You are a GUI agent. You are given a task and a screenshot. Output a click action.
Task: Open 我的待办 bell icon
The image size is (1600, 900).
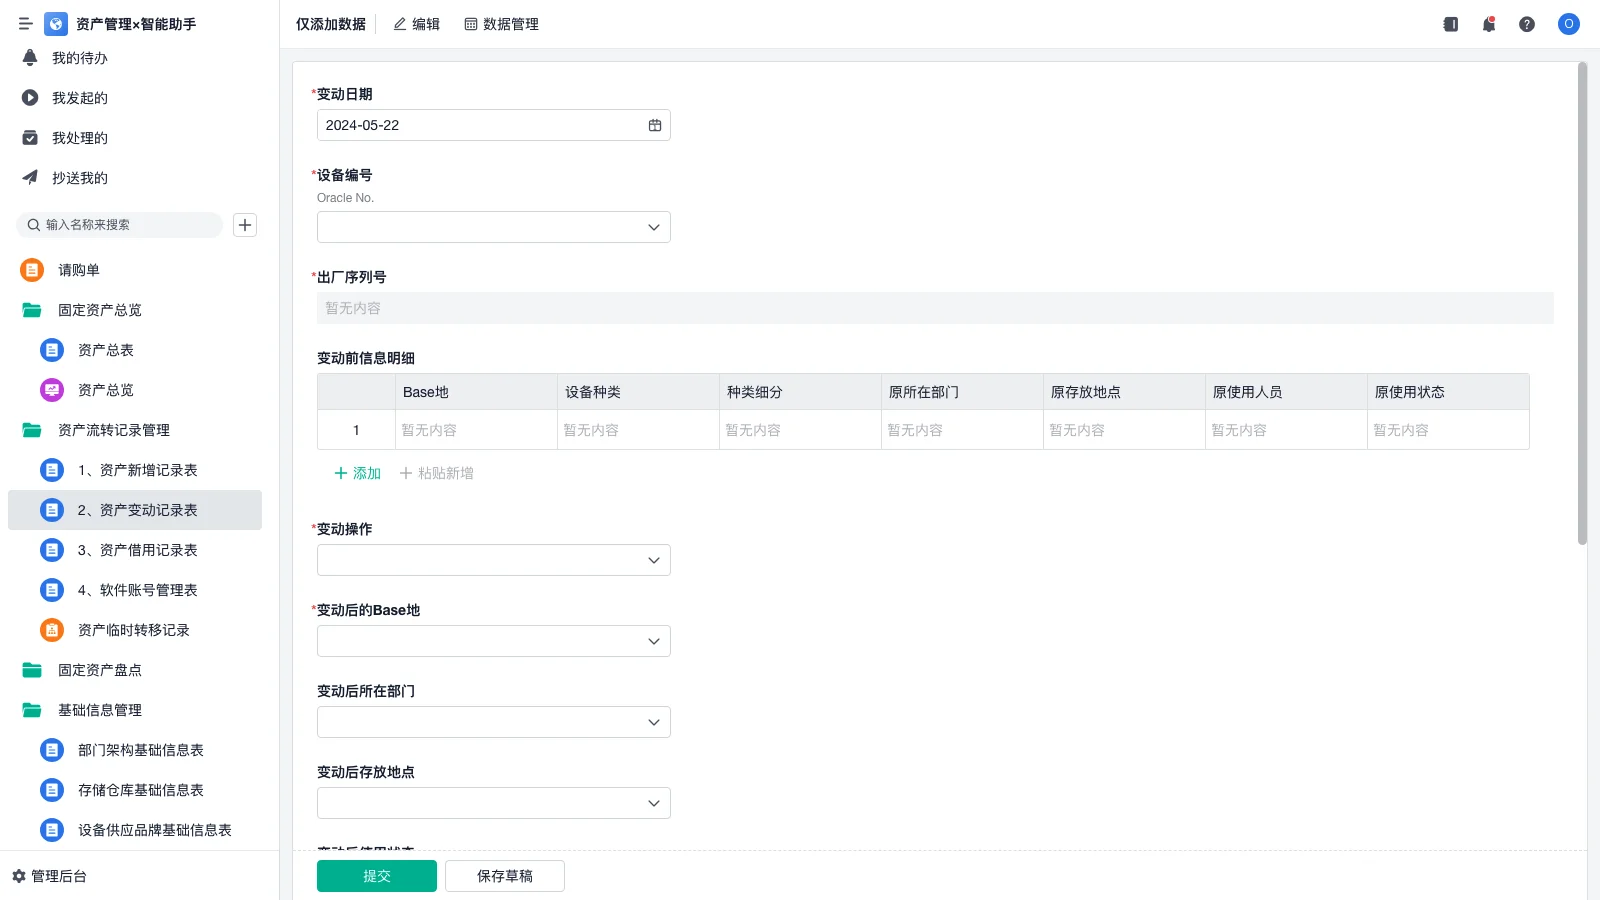pos(30,58)
